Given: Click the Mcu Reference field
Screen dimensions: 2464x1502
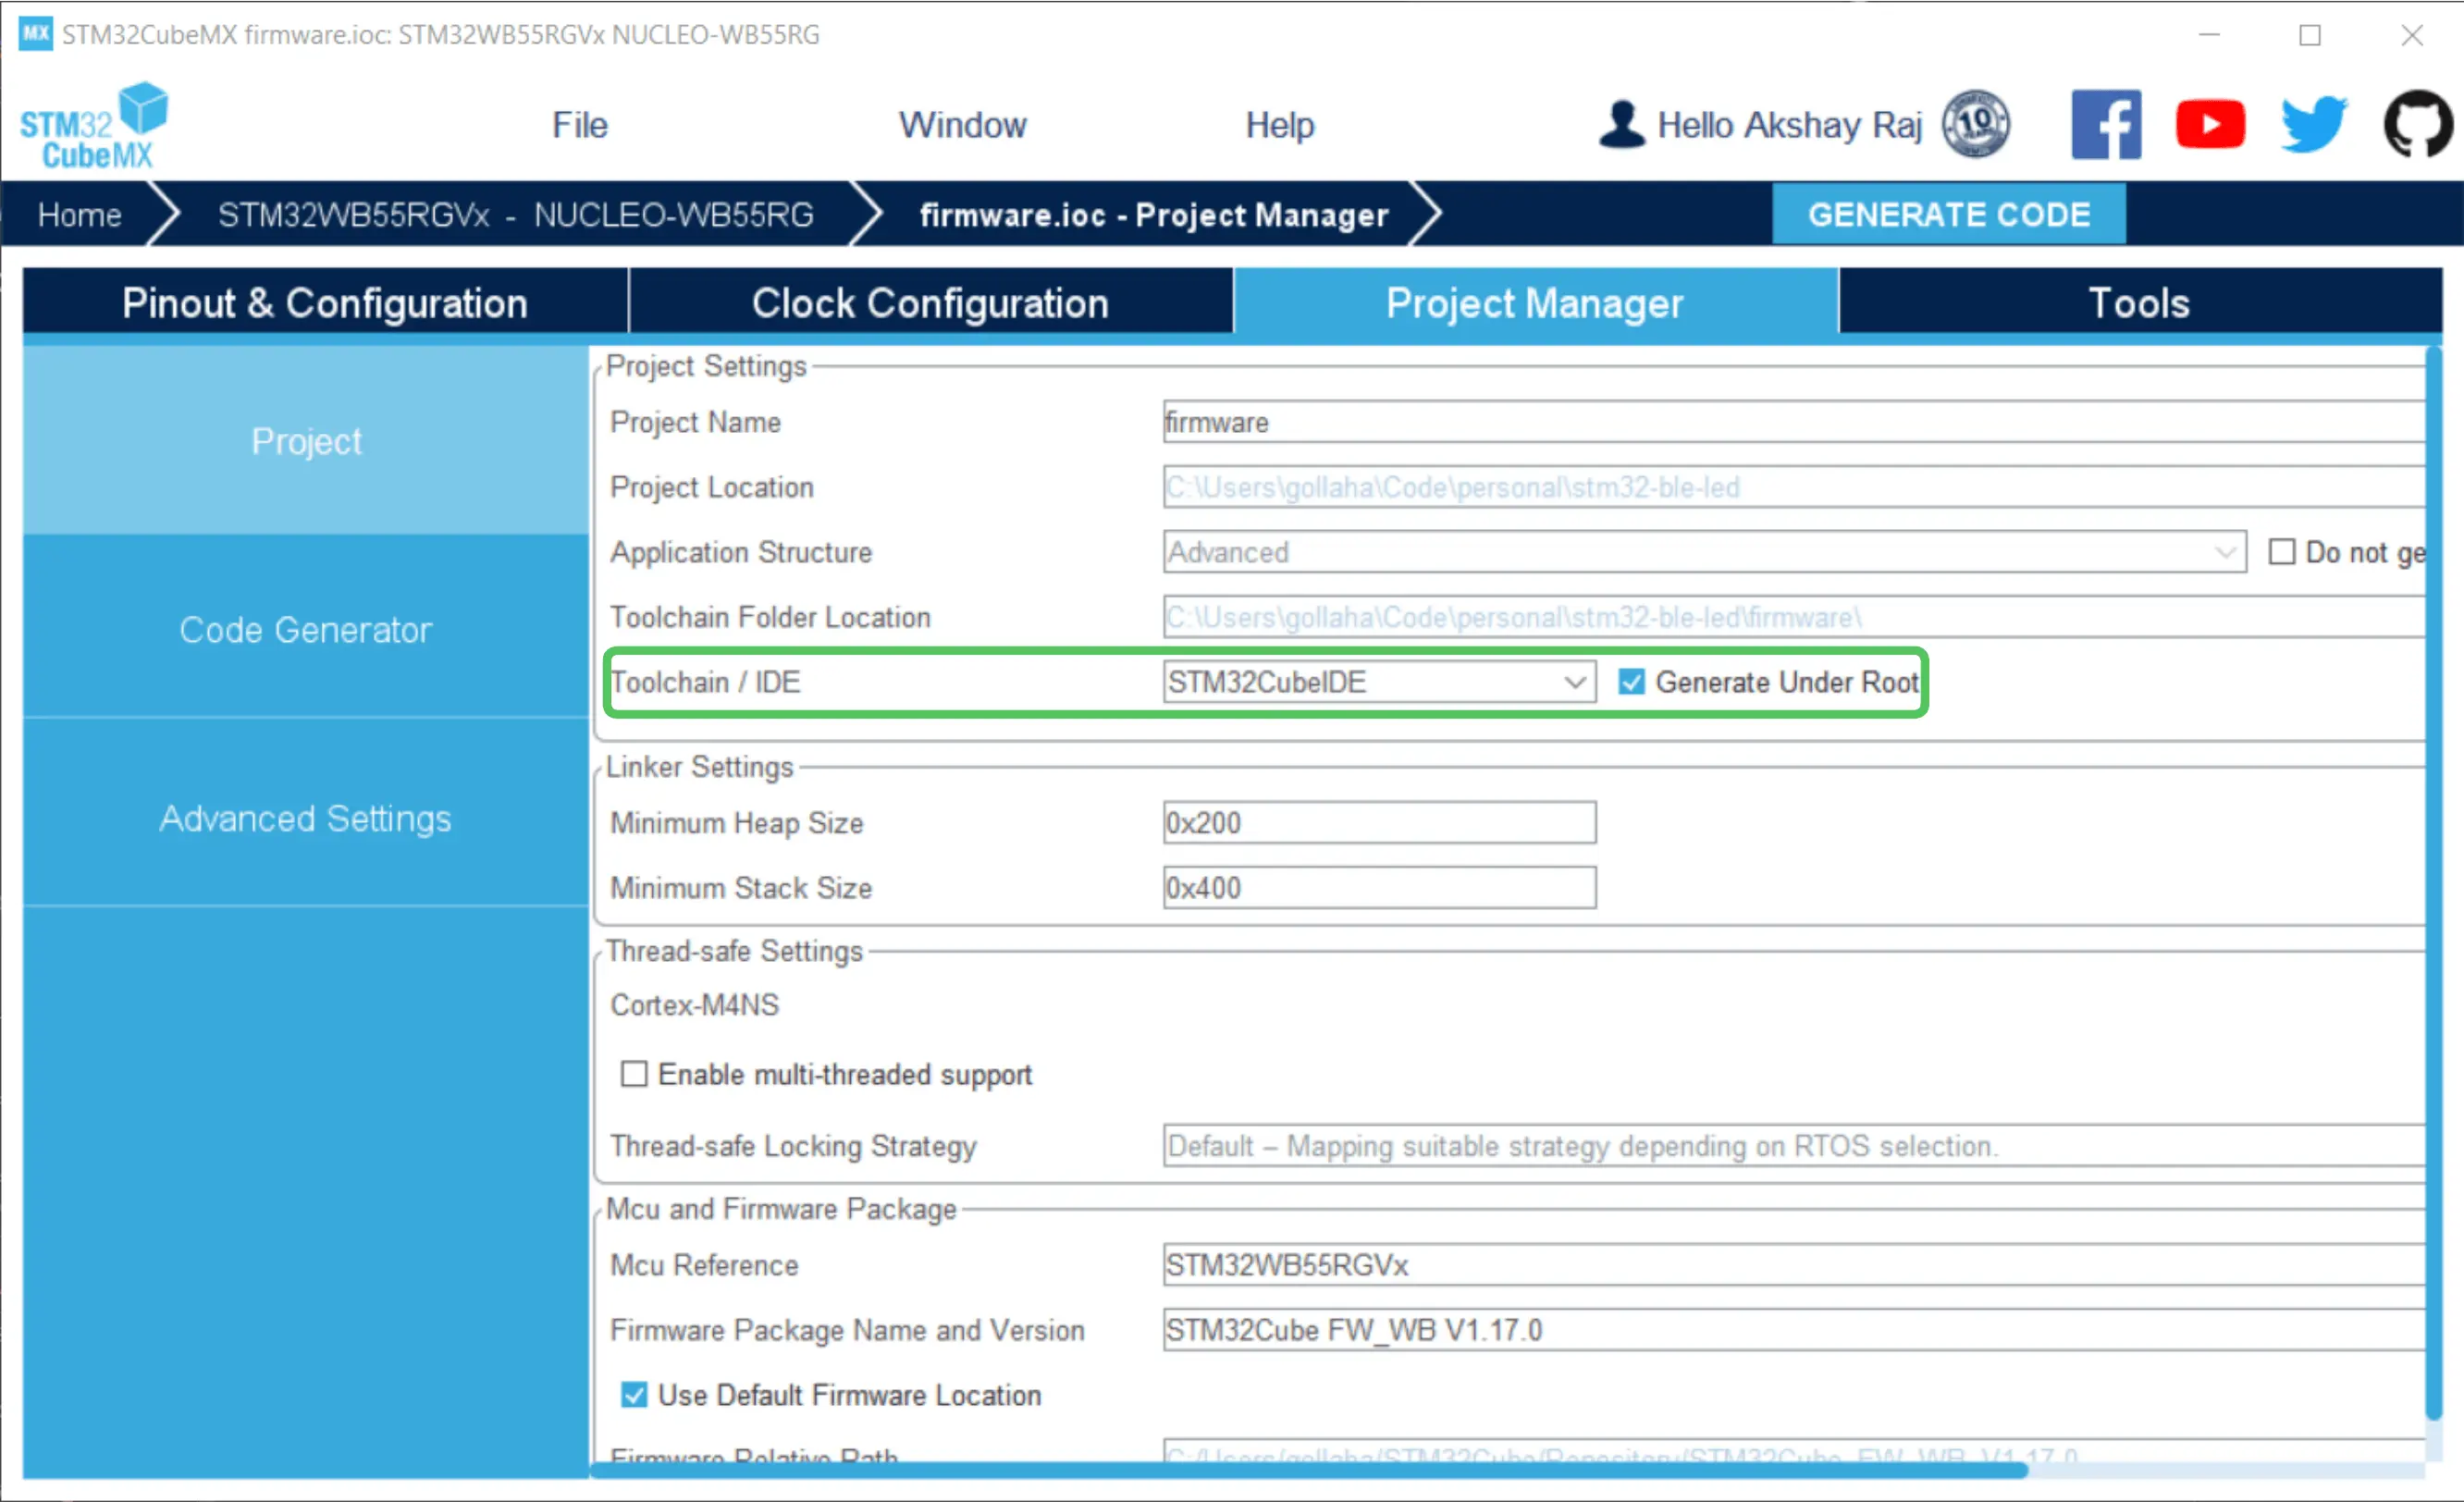Looking at the screenshot, I should point(1794,1264).
